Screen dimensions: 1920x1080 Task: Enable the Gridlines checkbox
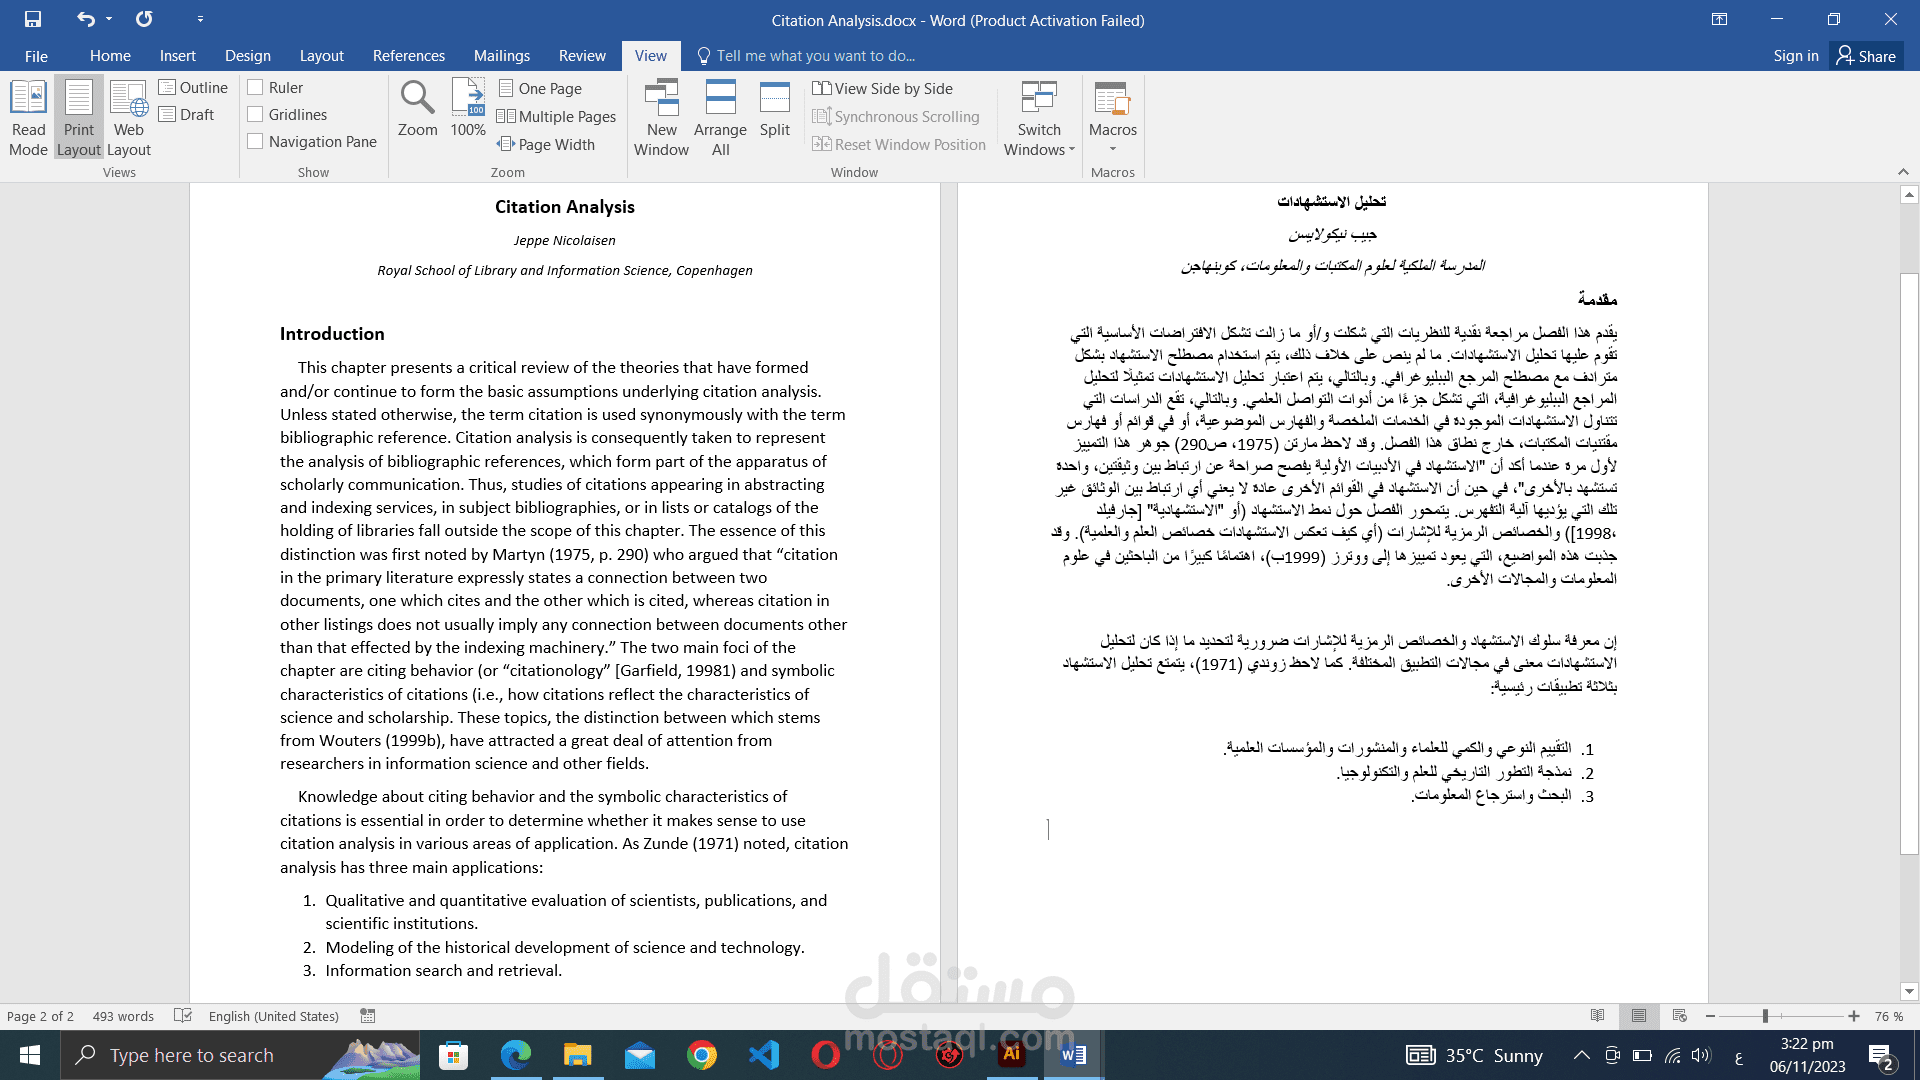(255, 115)
